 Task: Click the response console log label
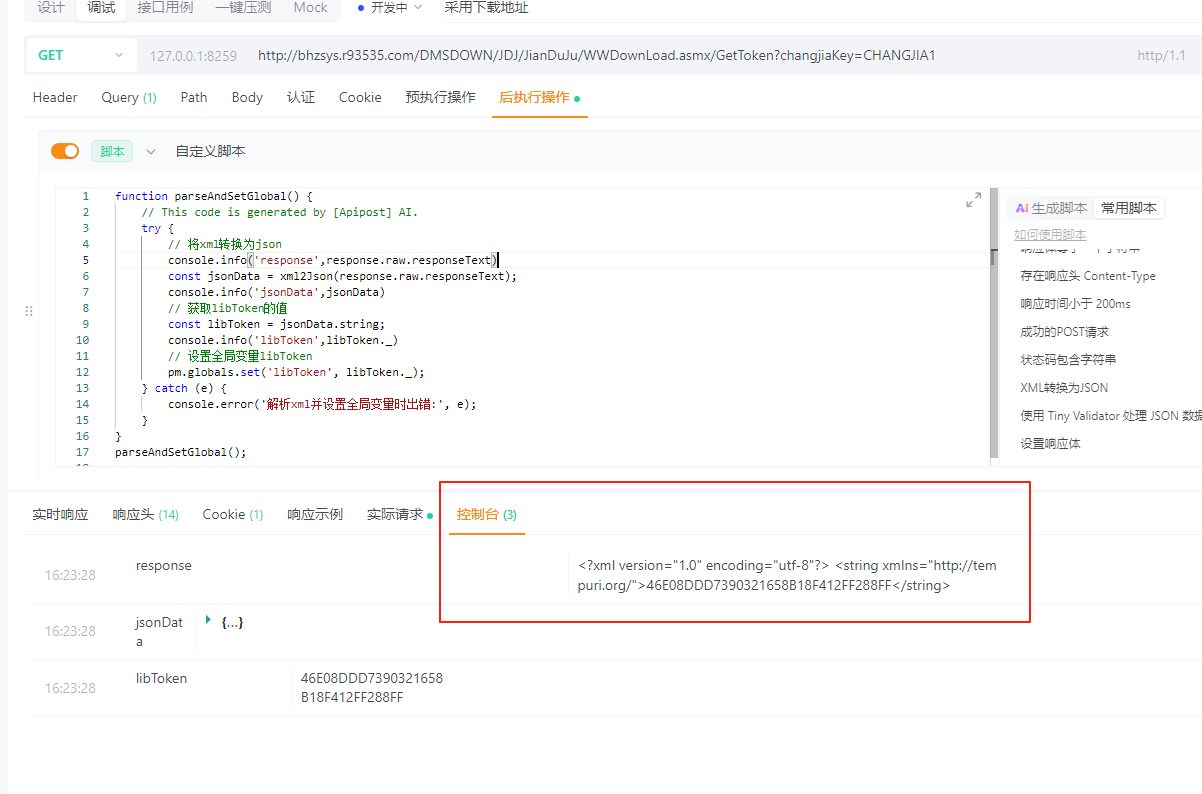[164, 565]
